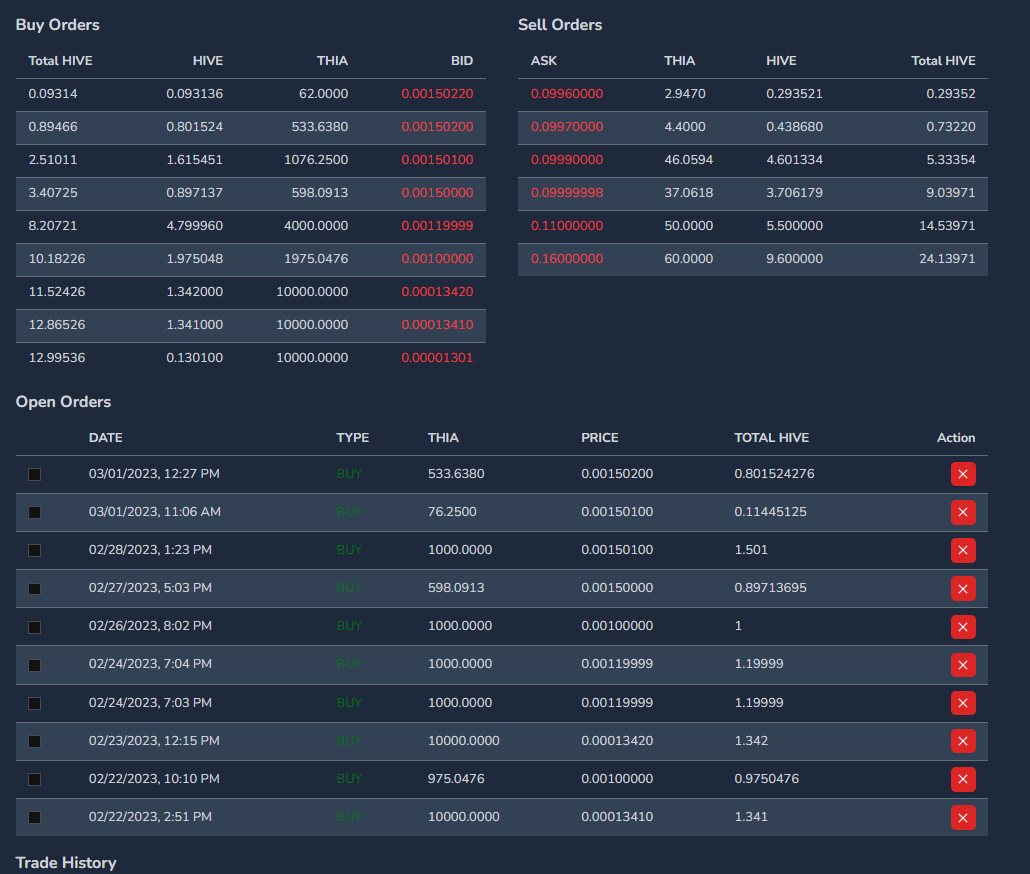Cancel the 02/22/2023 10:10 PM order
Image resolution: width=1030 pixels, height=874 pixels.
963,779
